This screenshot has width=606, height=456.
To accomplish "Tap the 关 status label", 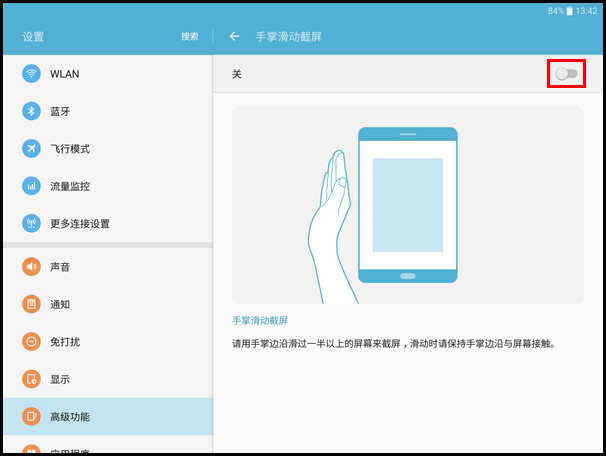I will coord(237,74).
